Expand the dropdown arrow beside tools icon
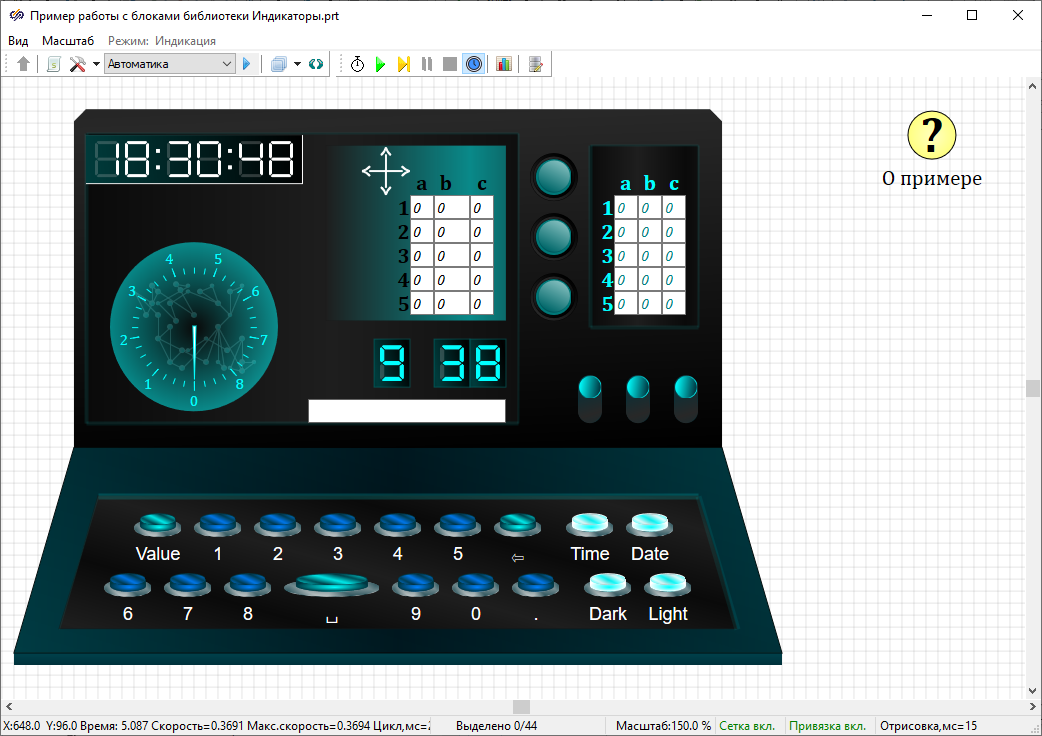Image resolution: width=1042 pixels, height=736 pixels. tap(96, 64)
